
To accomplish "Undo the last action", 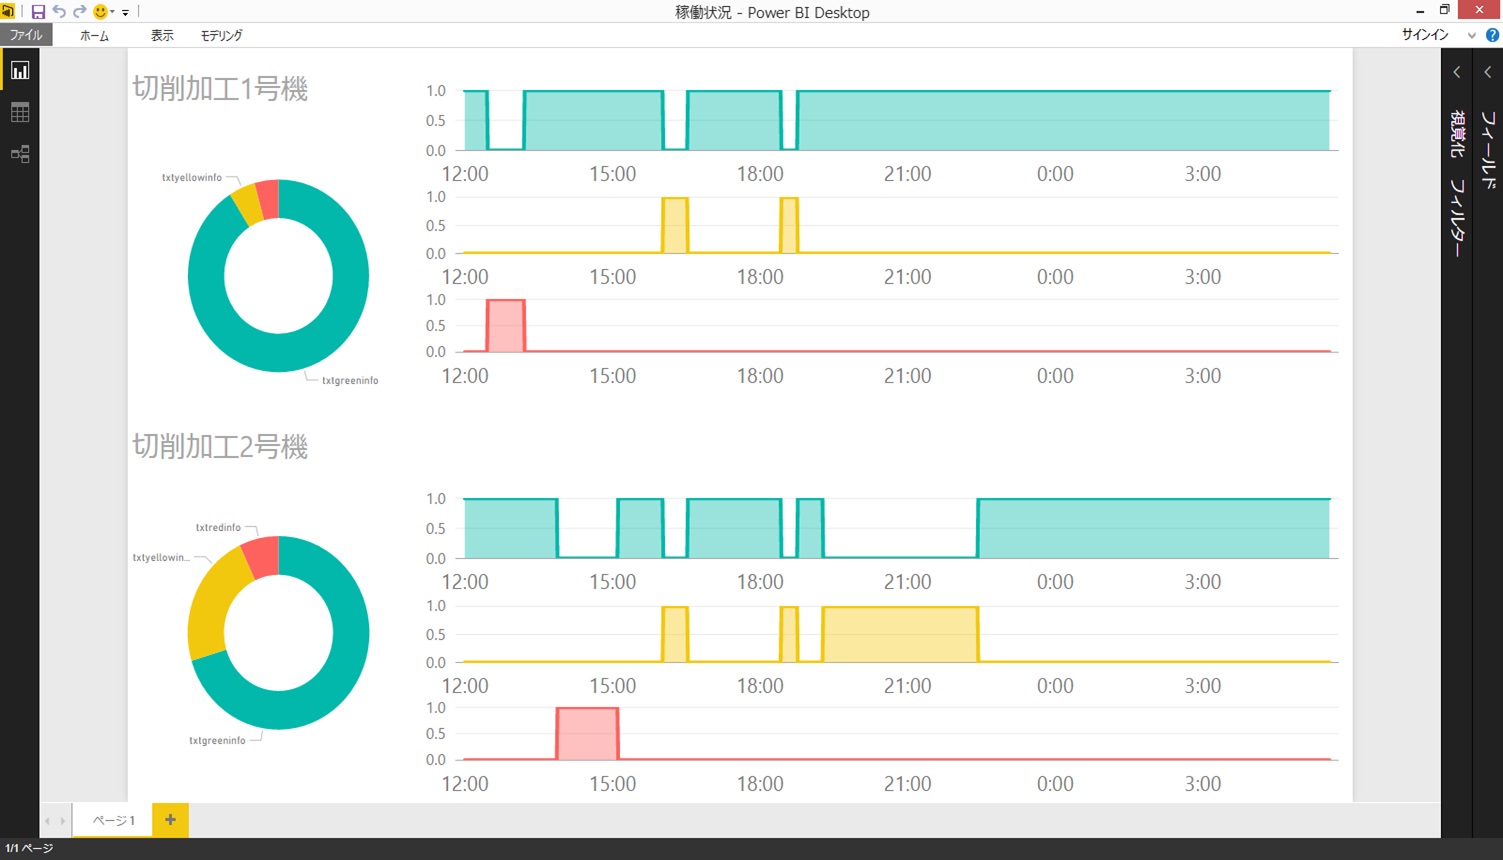I will pyautogui.click(x=59, y=12).
